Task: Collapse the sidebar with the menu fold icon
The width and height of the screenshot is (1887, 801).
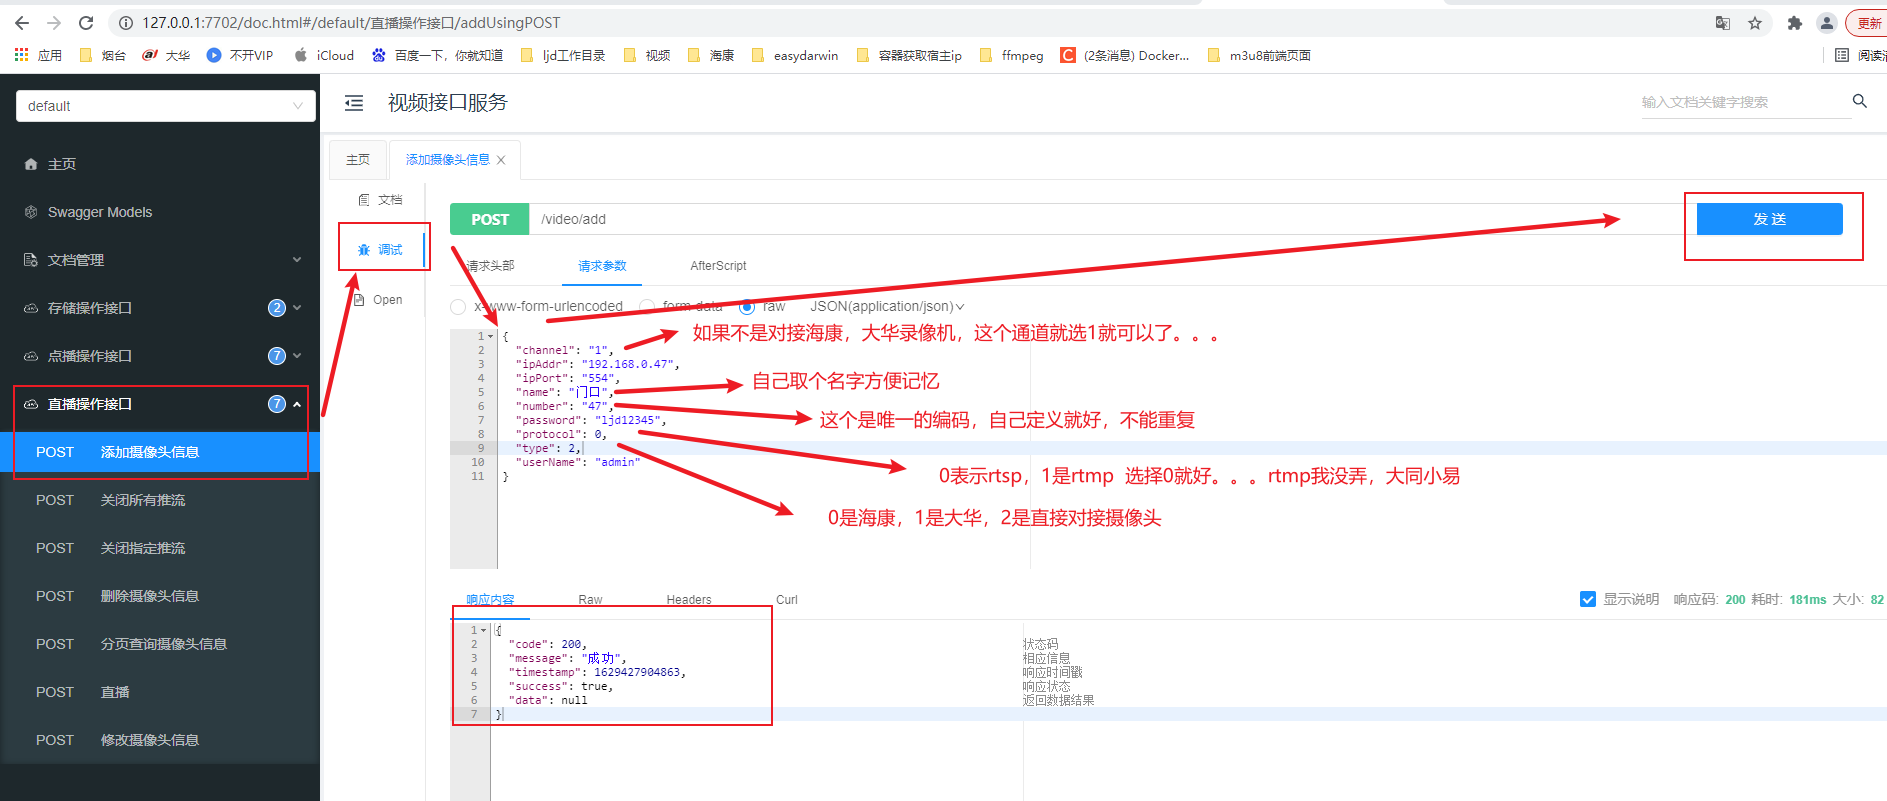Action: pos(354,103)
